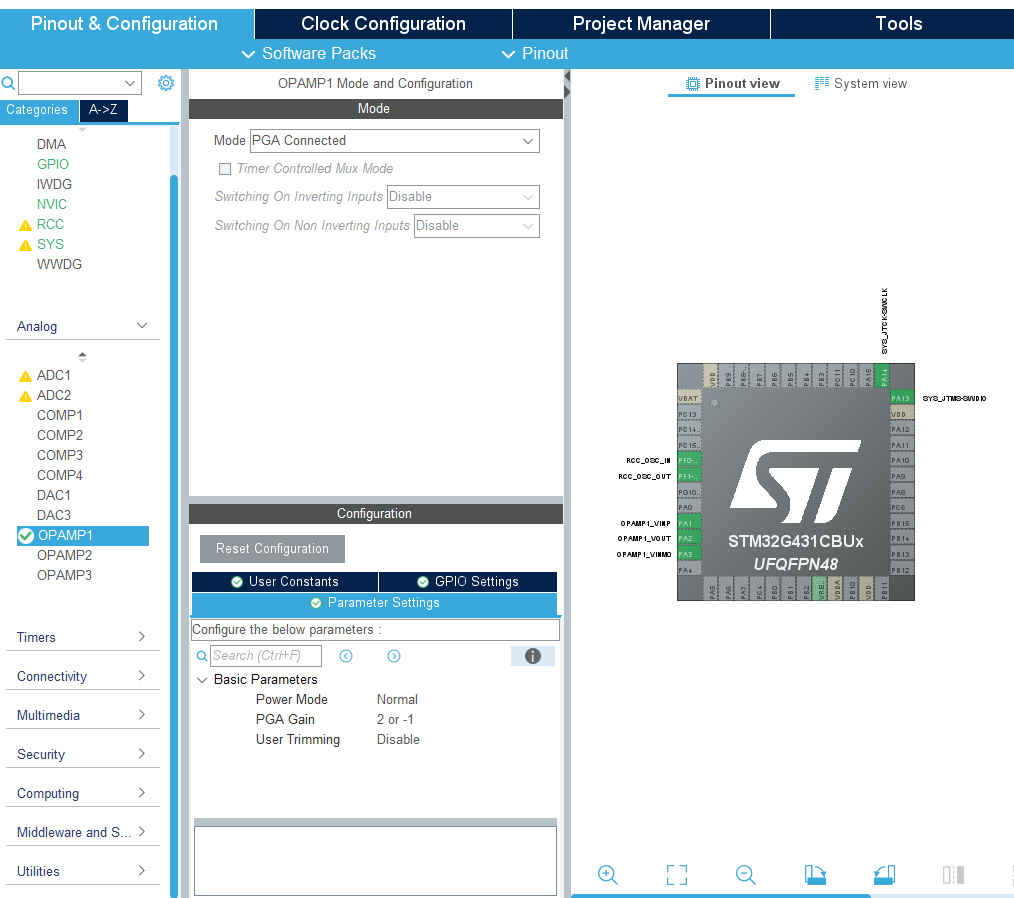Collapse the Basic Parameters section
The image size is (1014, 898).
click(203, 679)
